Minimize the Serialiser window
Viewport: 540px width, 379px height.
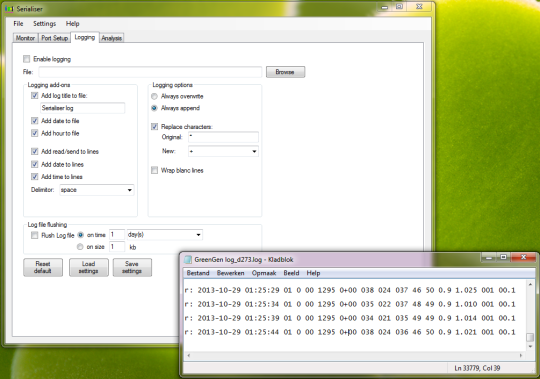pos(385,7)
